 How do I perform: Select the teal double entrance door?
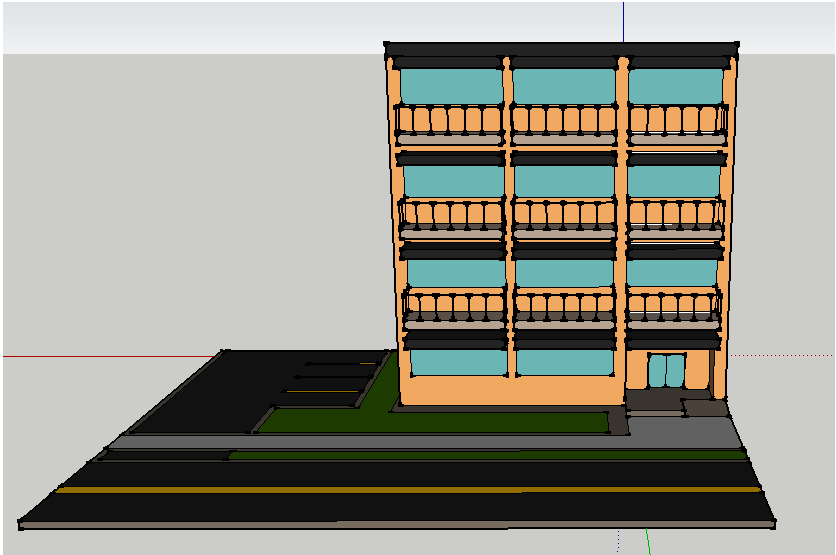(x=666, y=371)
